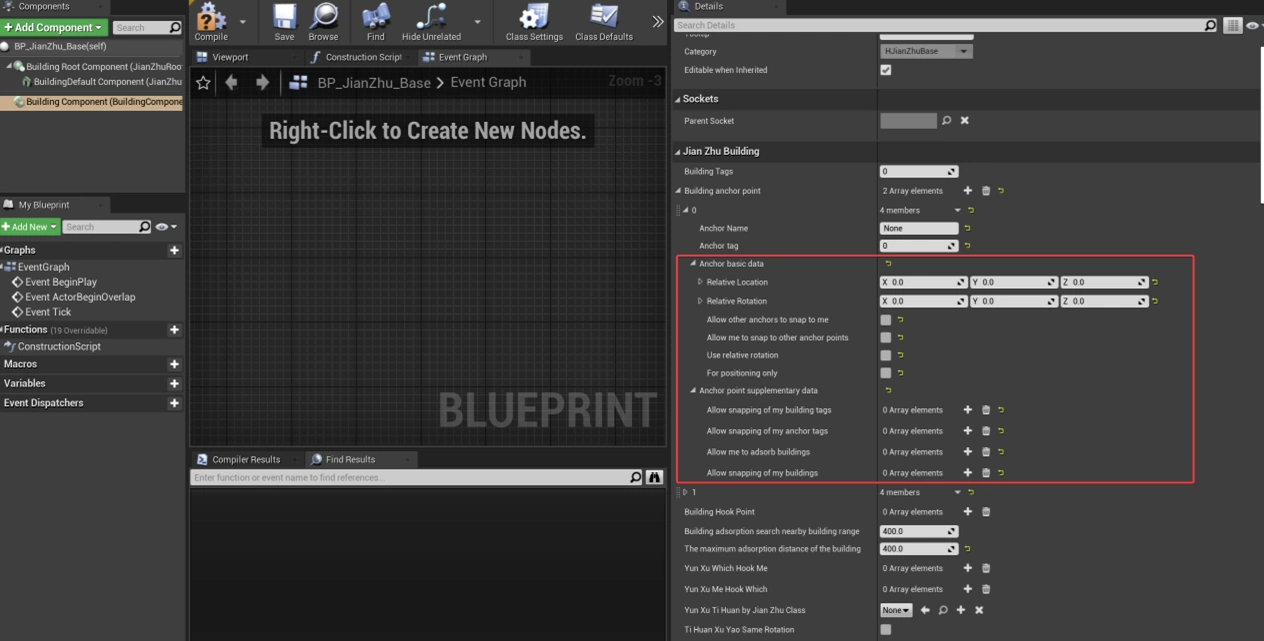Add new graph with Graphs plus icon
The height and width of the screenshot is (641, 1264).
174,250
